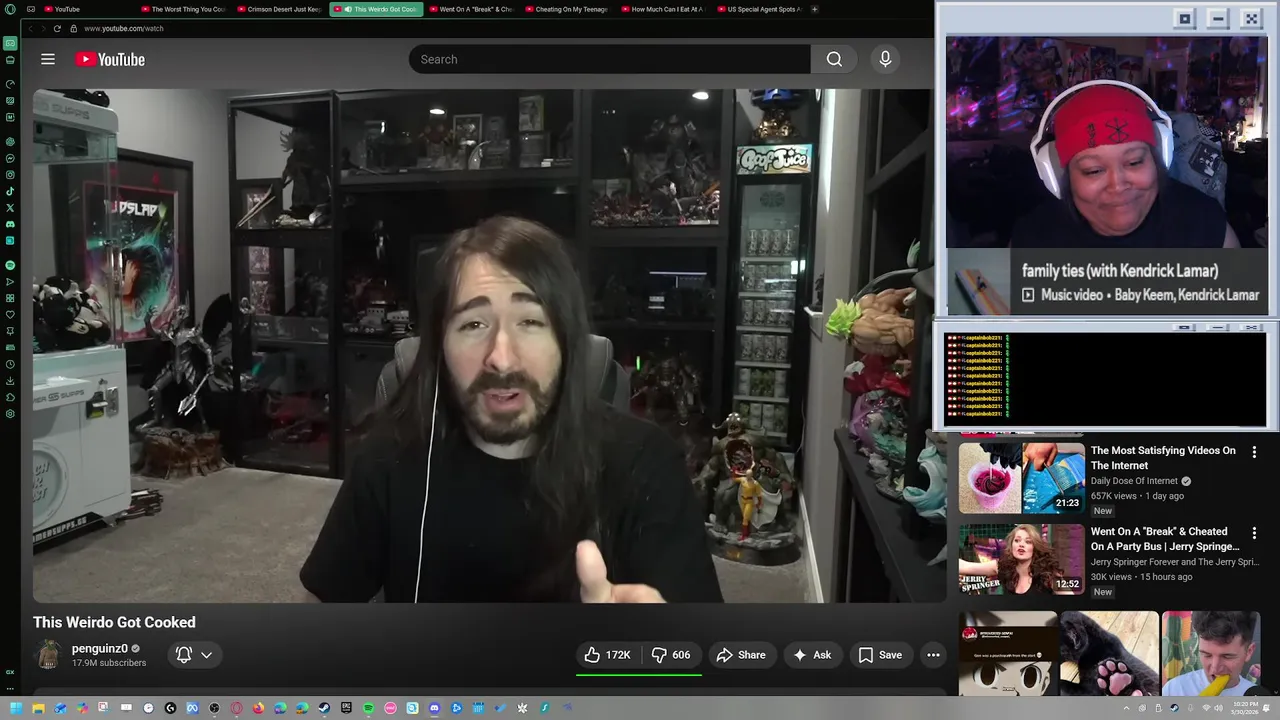Open Spotify from the taskbar
1280x720 pixels.
coord(368,708)
